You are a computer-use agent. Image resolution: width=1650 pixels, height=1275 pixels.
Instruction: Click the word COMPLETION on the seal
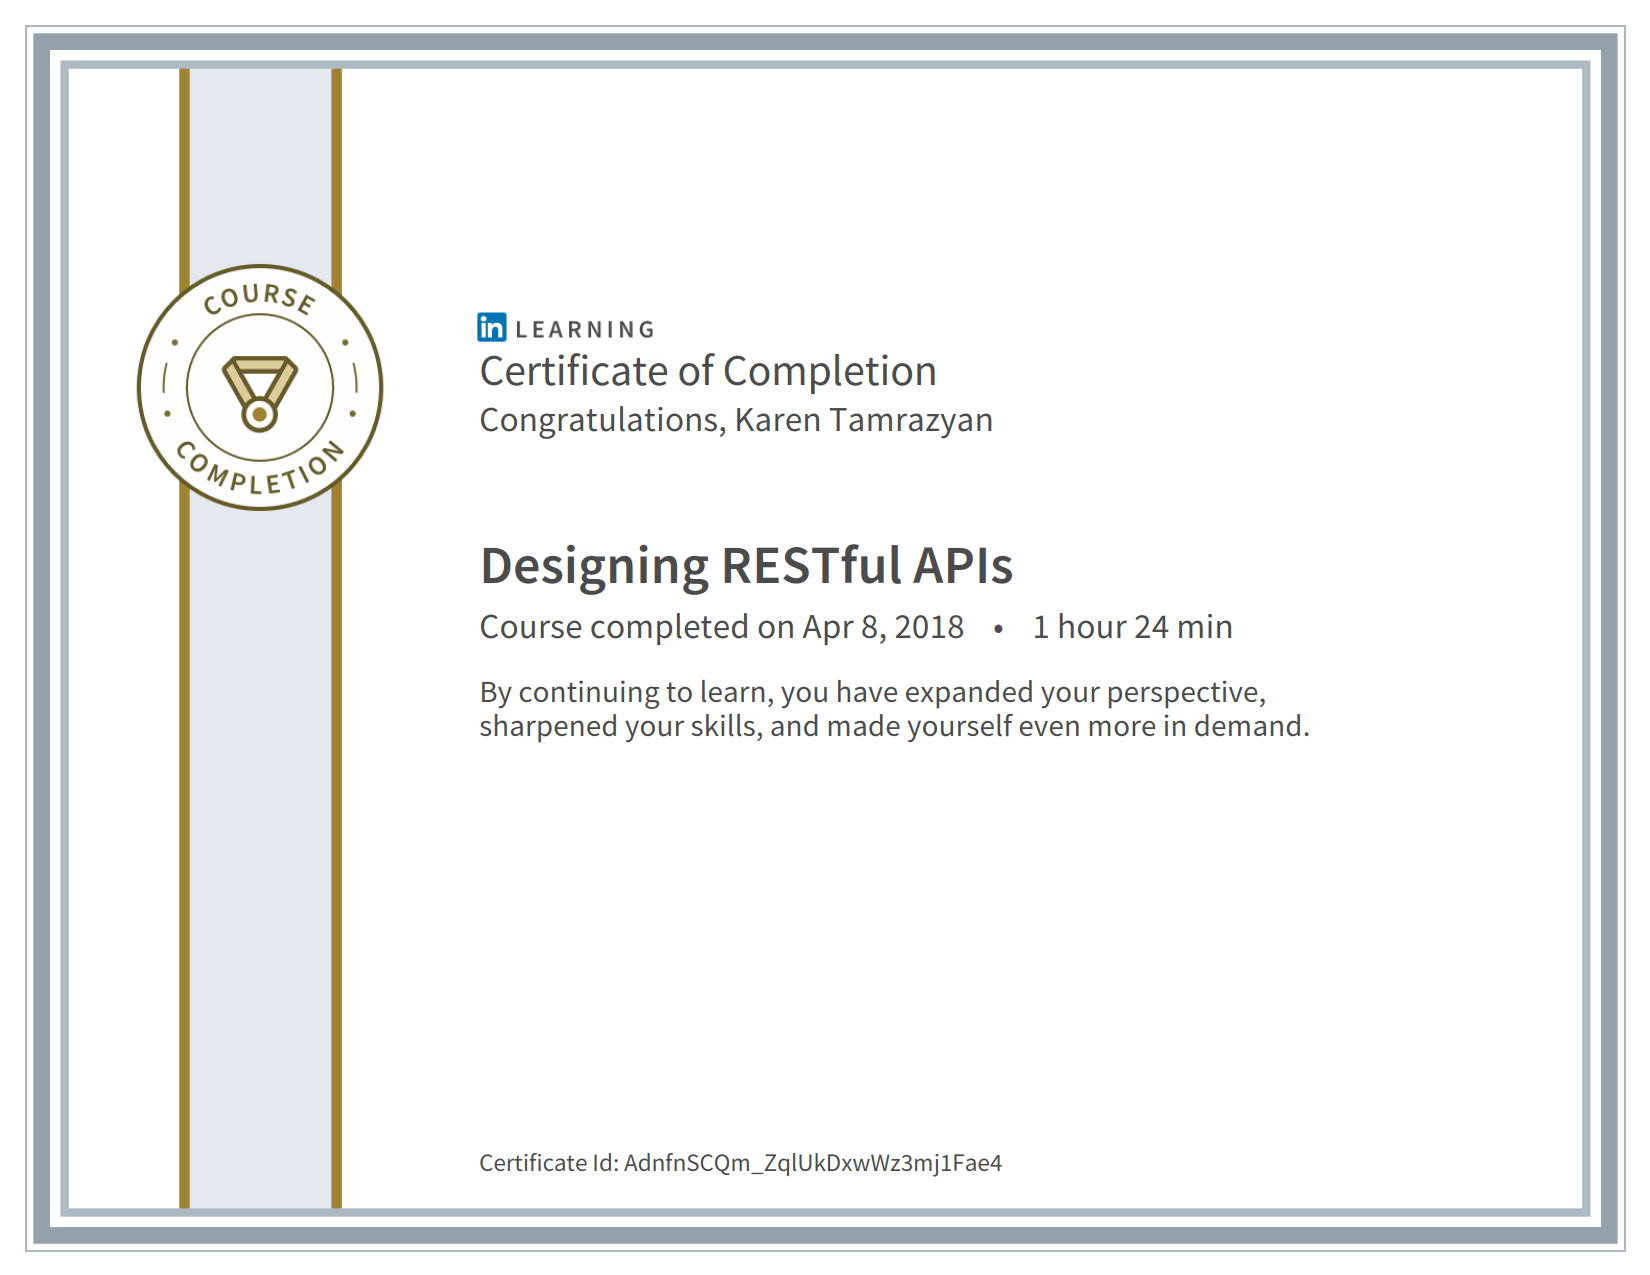[x=259, y=472]
